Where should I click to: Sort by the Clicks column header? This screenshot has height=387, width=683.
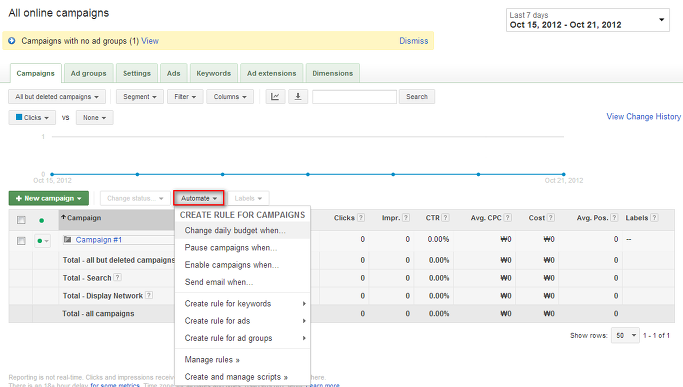[344, 217]
